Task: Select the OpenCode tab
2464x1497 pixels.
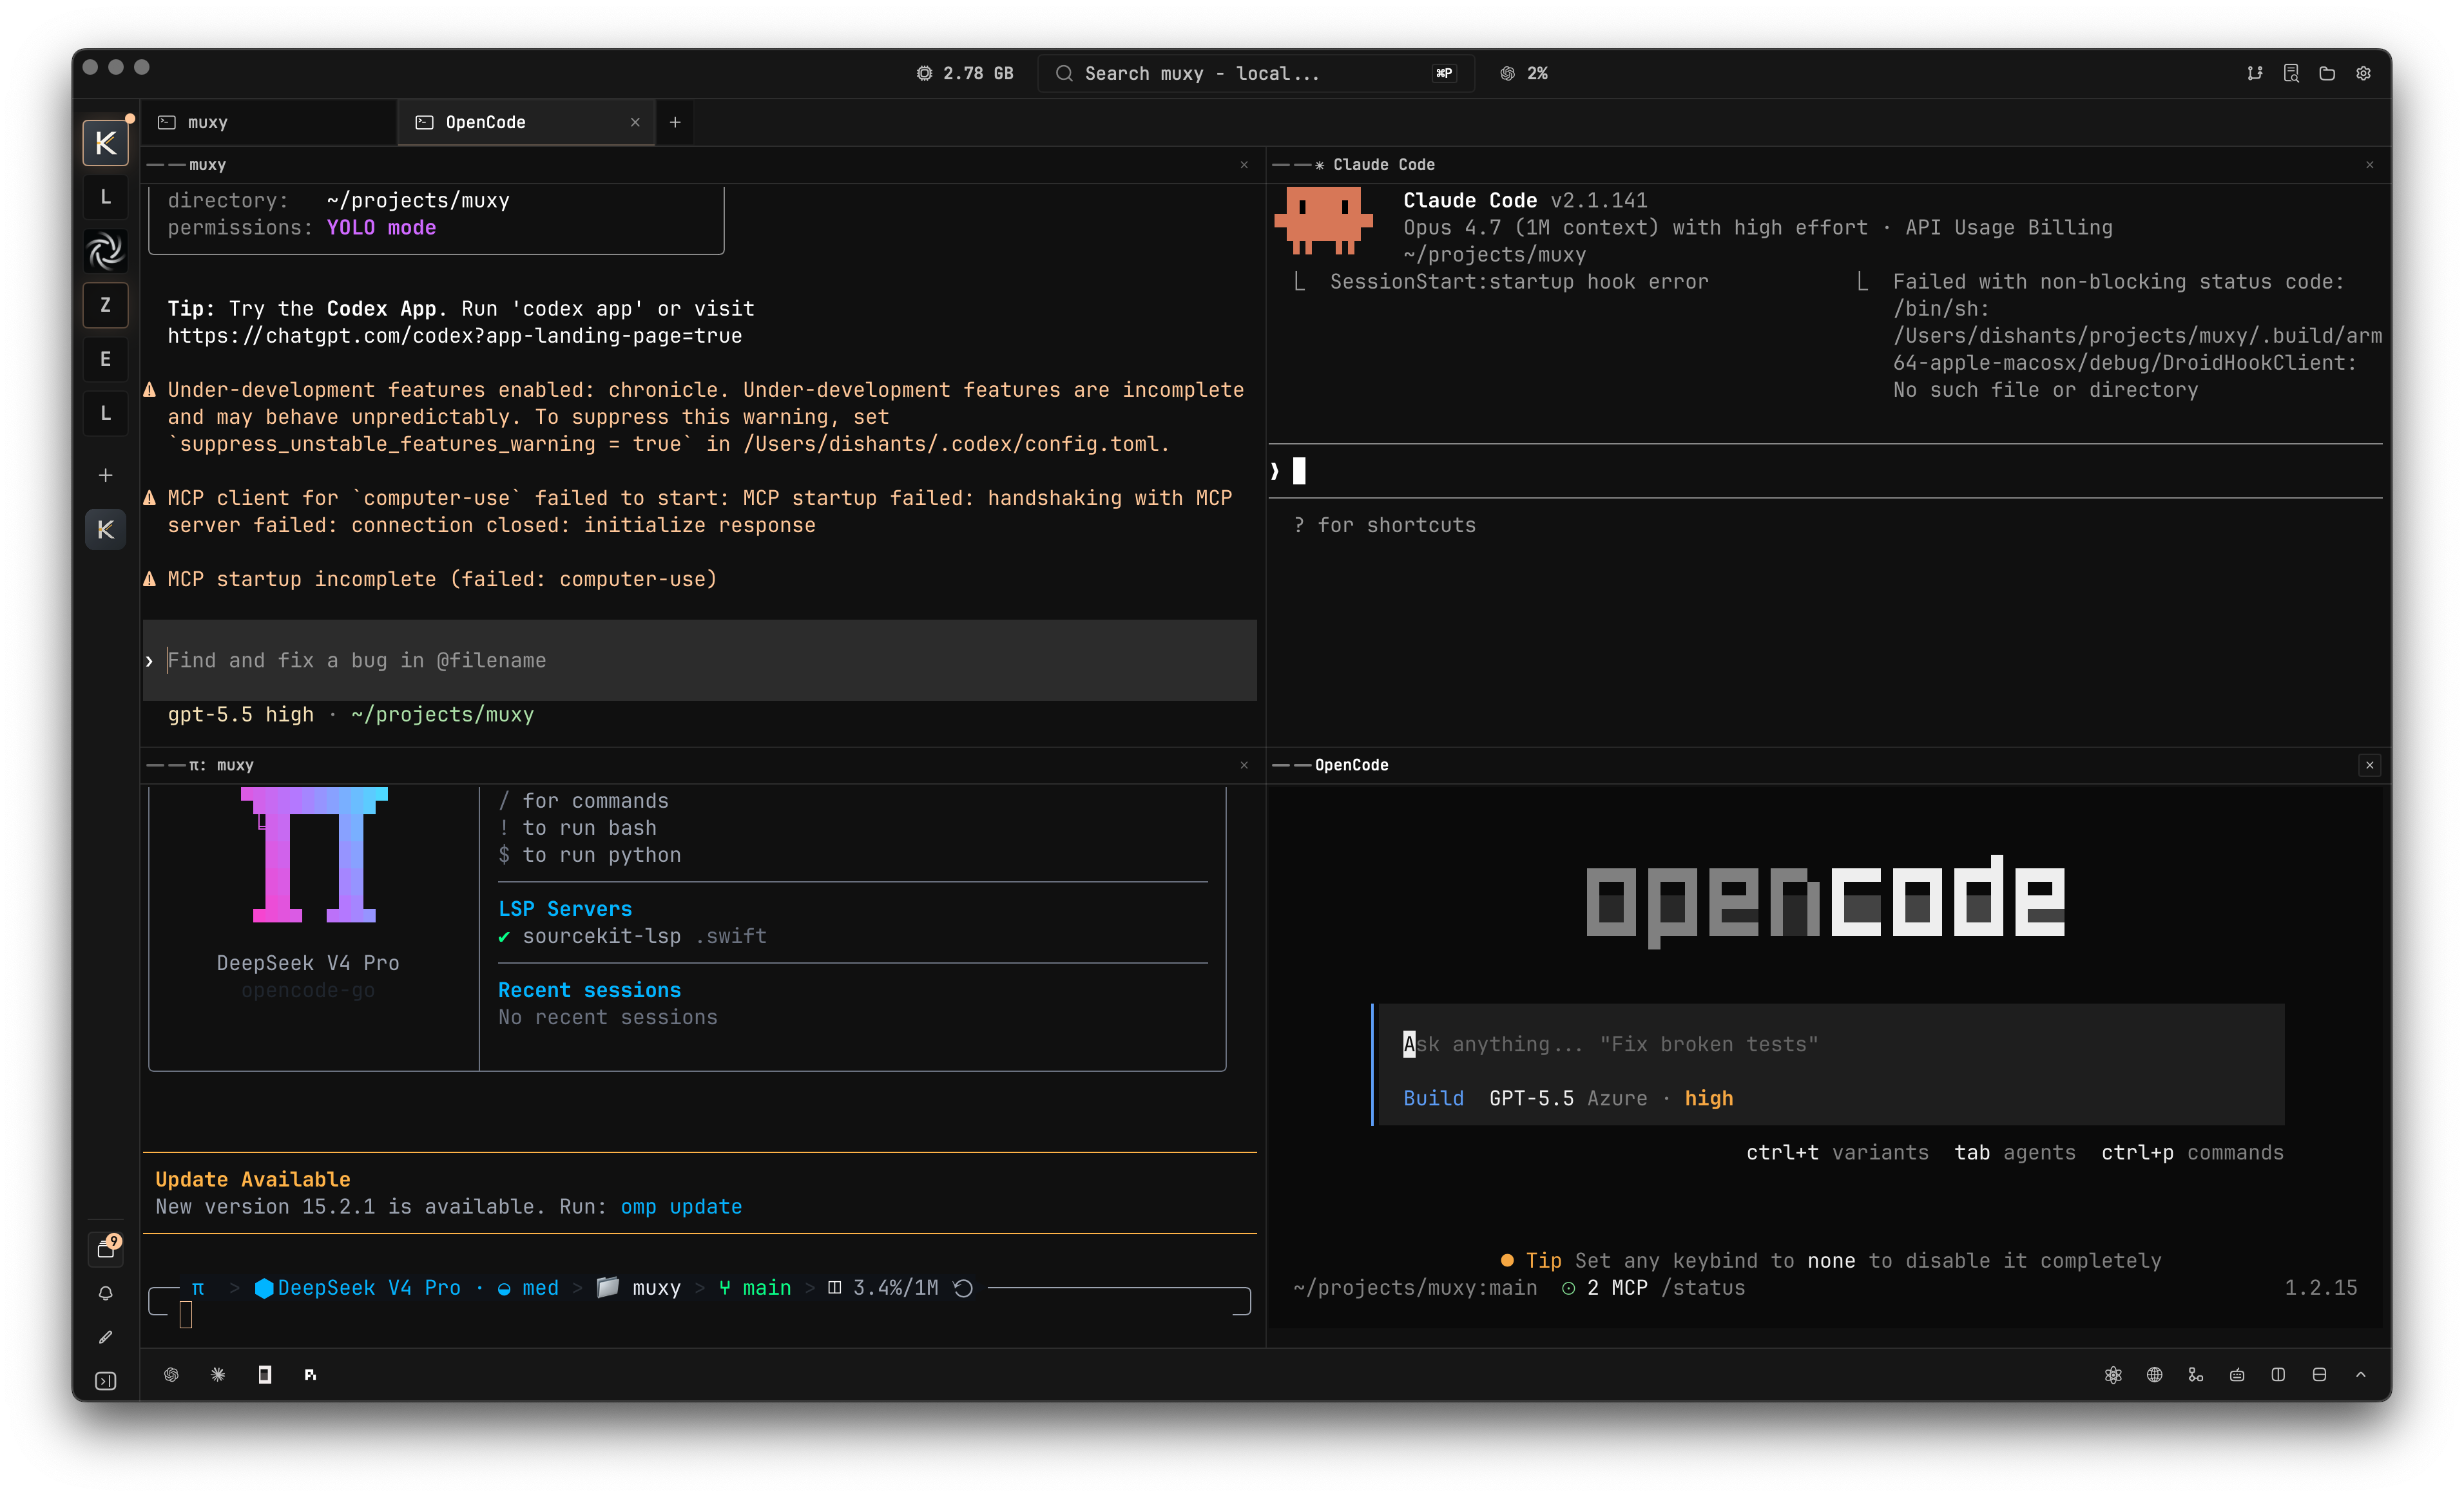Action: 526,122
